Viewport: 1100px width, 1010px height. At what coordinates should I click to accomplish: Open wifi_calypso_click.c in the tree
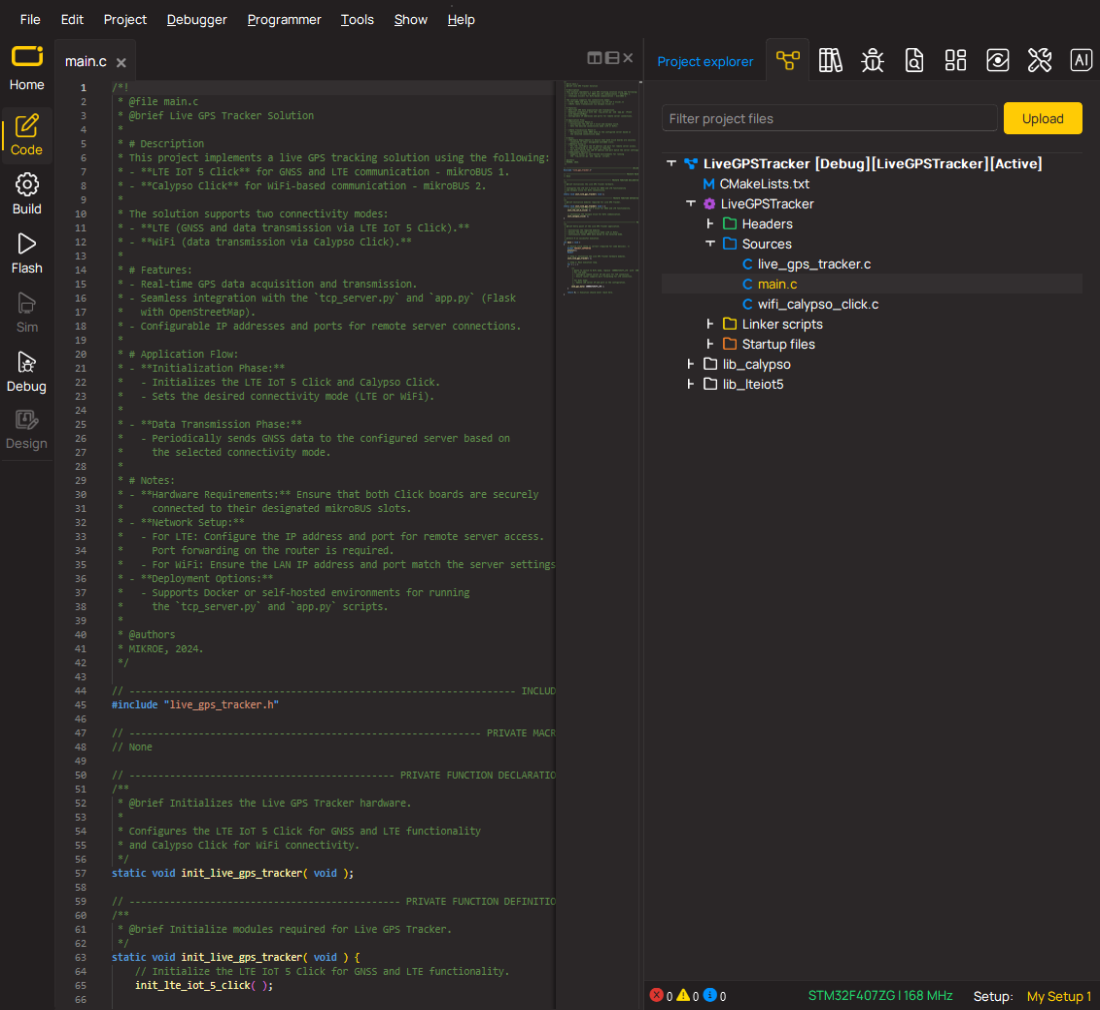(x=818, y=304)
